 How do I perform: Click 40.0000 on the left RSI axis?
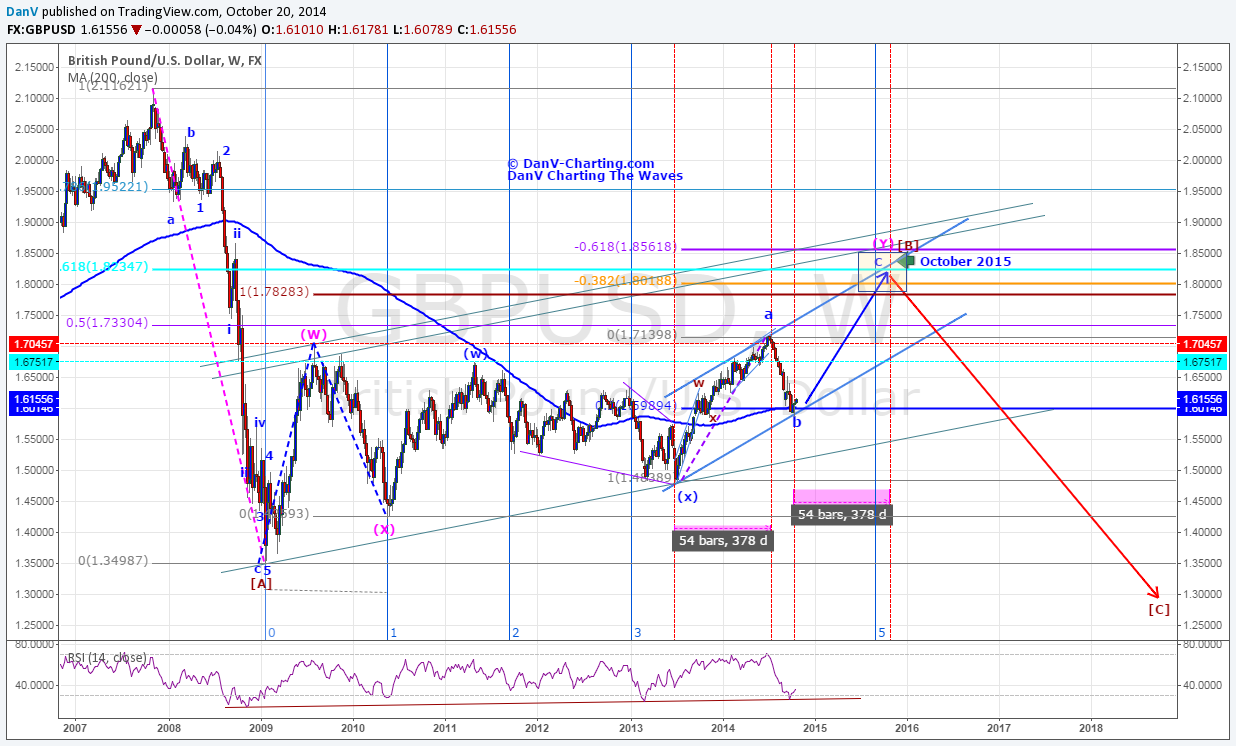[34, 685]
